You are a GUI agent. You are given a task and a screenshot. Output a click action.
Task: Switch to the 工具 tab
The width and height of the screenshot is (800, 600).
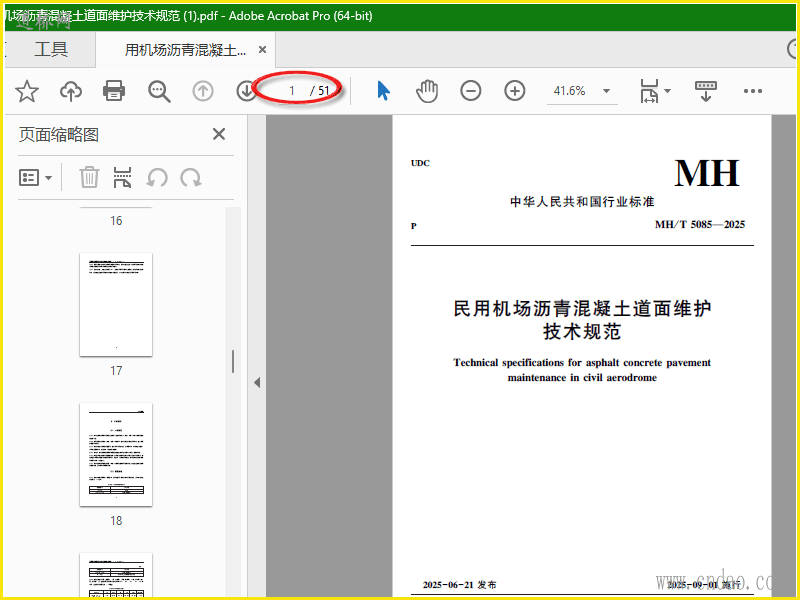tap(51, 49)
